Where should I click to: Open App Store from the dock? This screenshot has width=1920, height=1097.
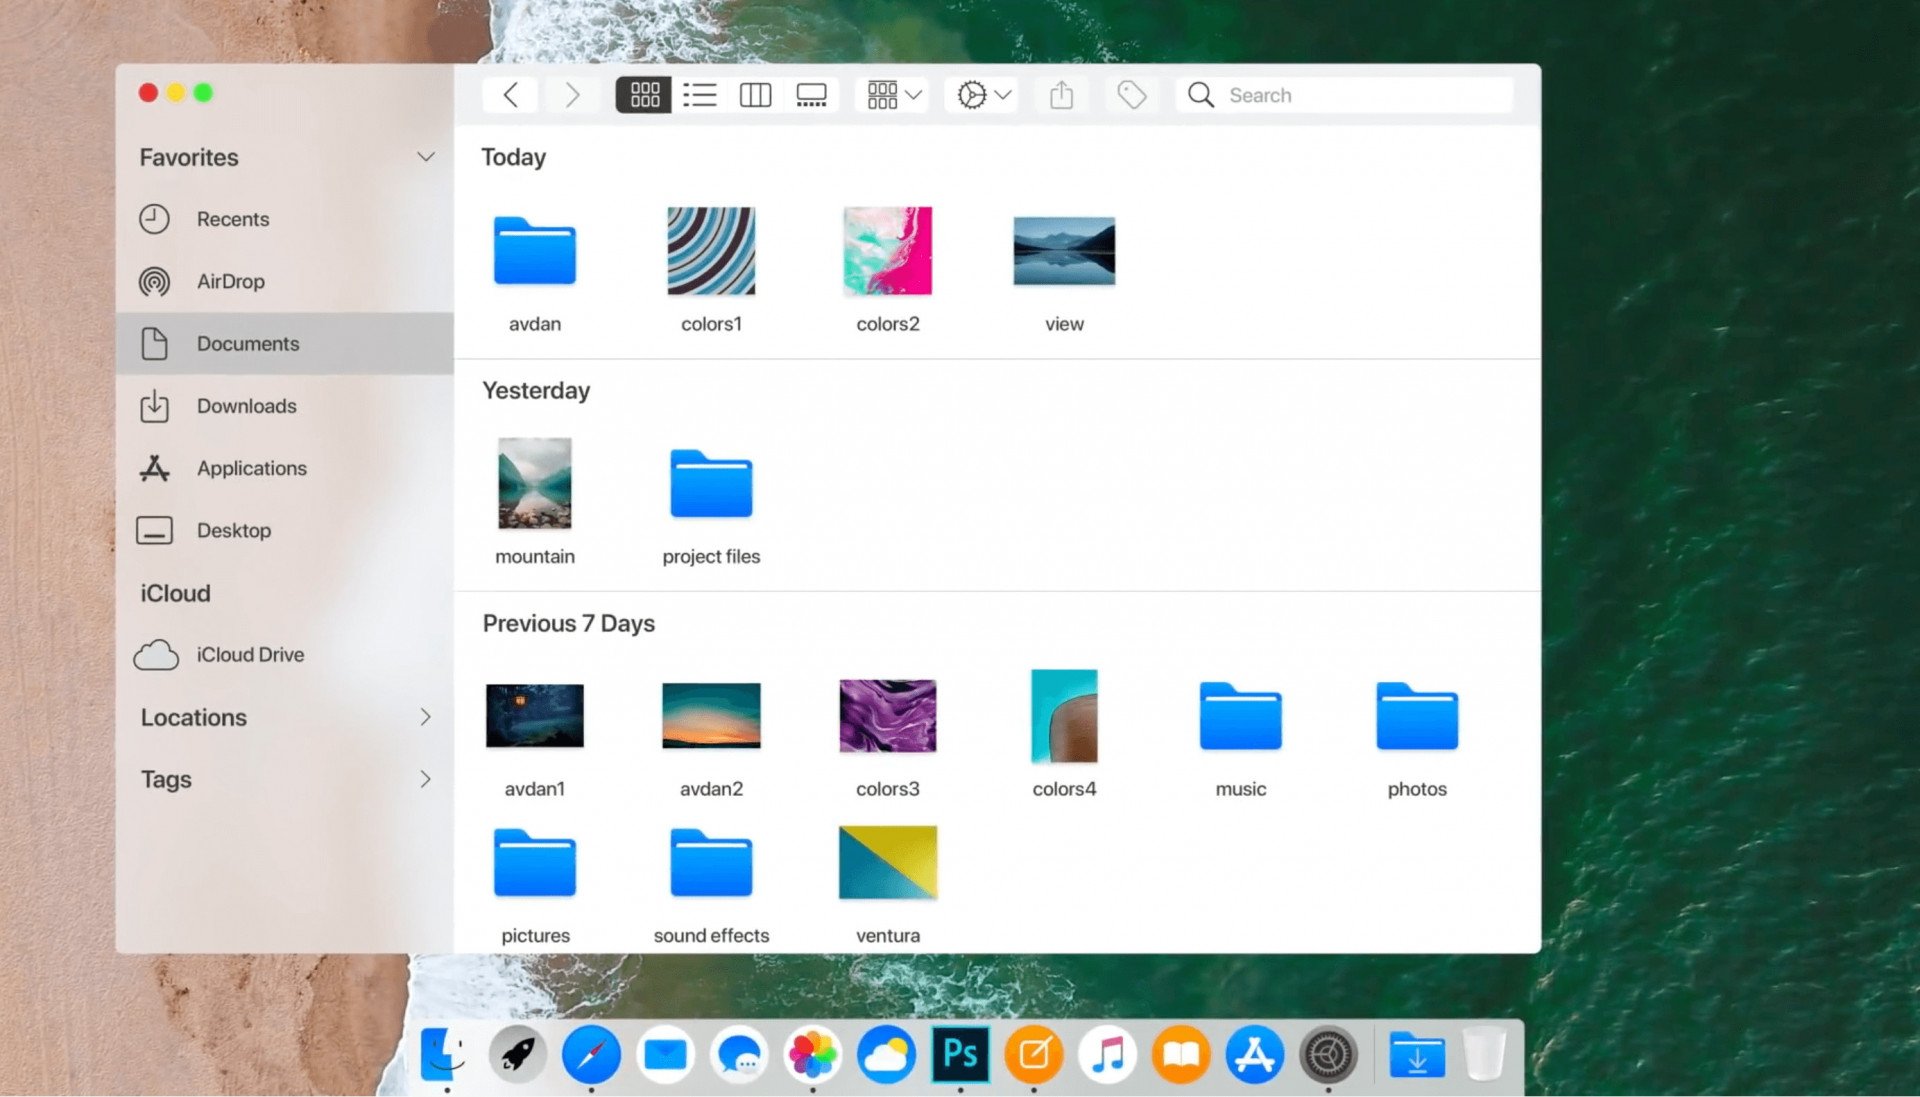(1255, 1054)
